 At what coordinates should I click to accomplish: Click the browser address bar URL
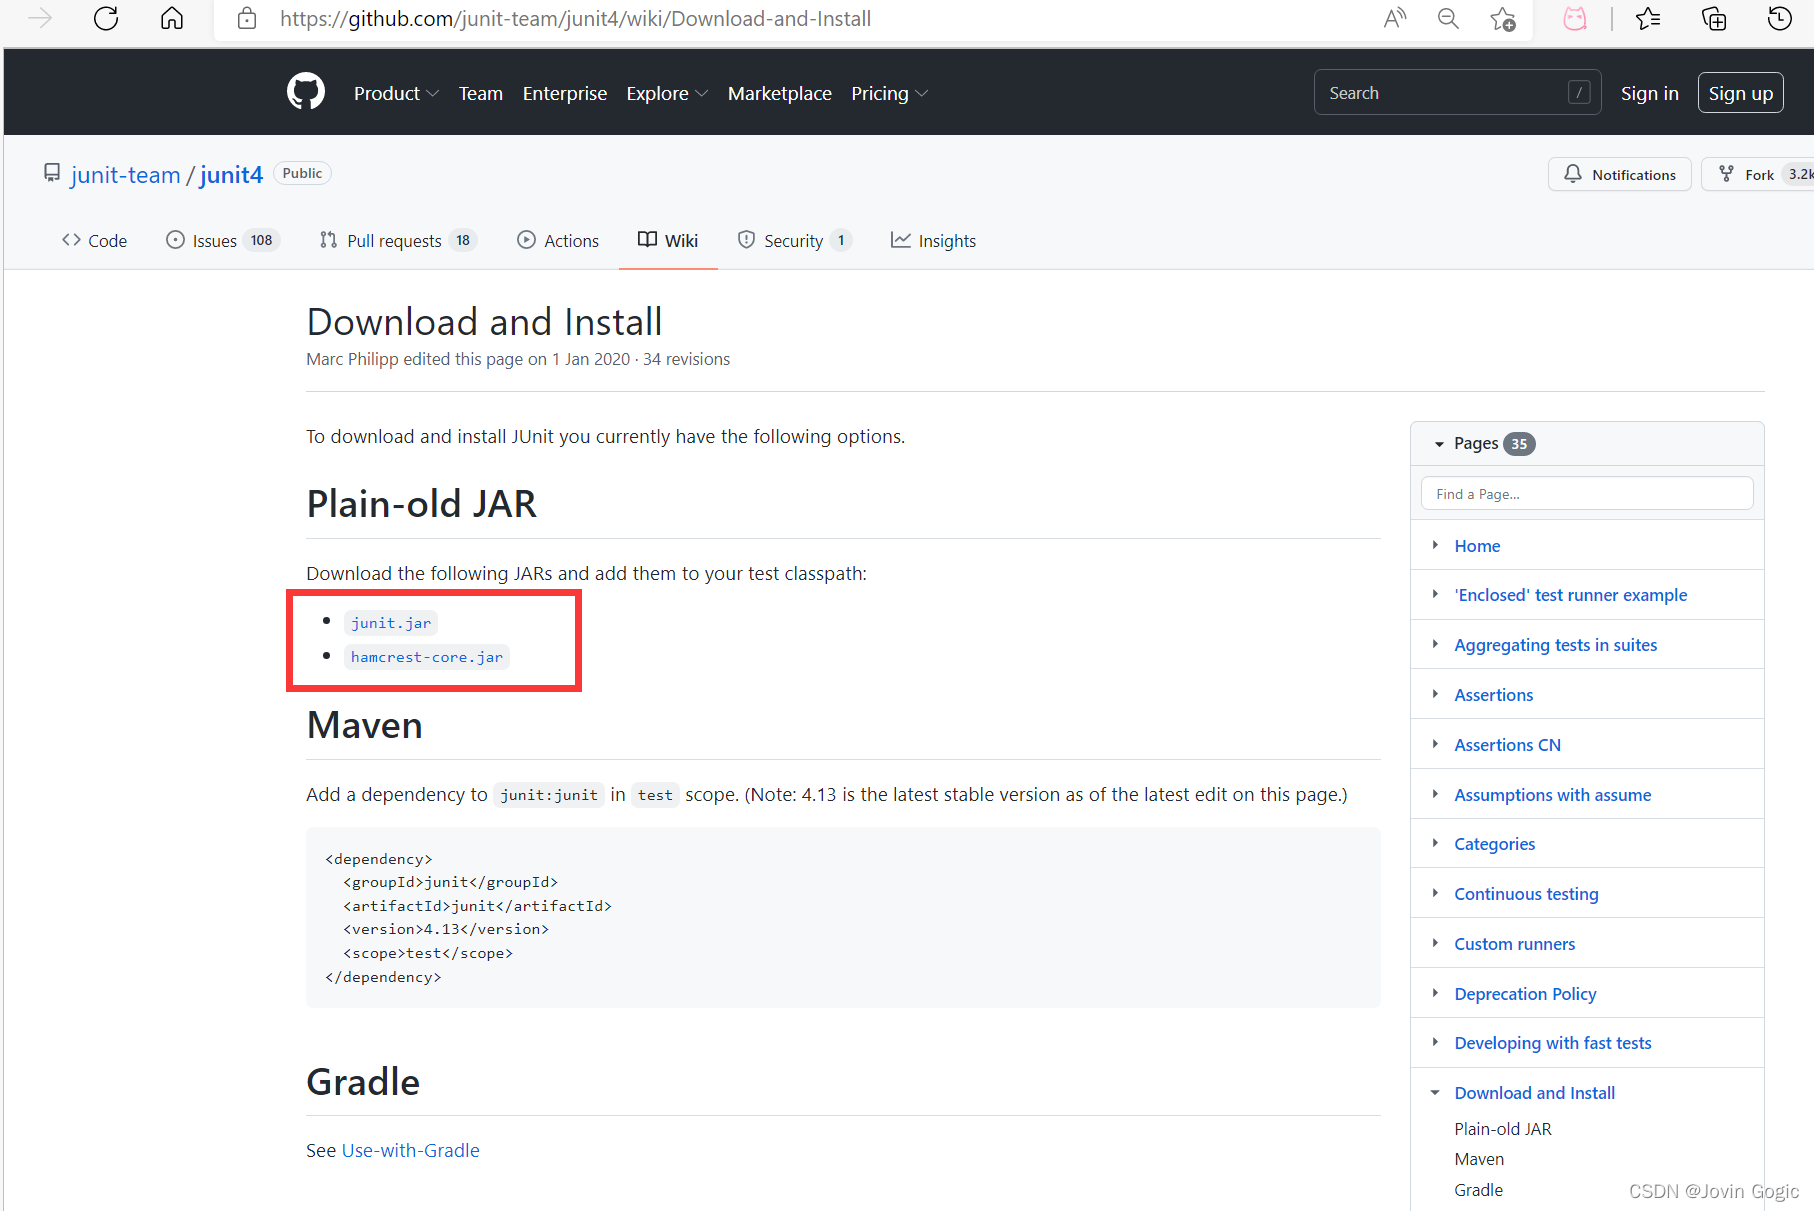[575, 18]
